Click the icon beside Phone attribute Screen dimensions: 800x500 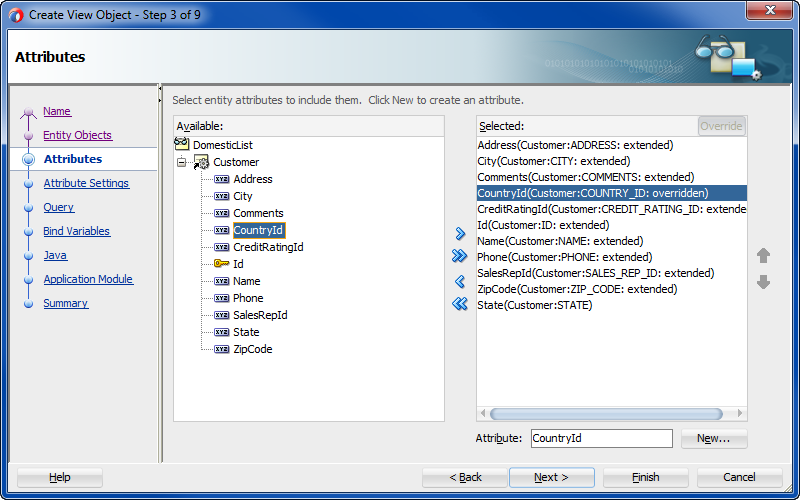click(x=221, y=298)
